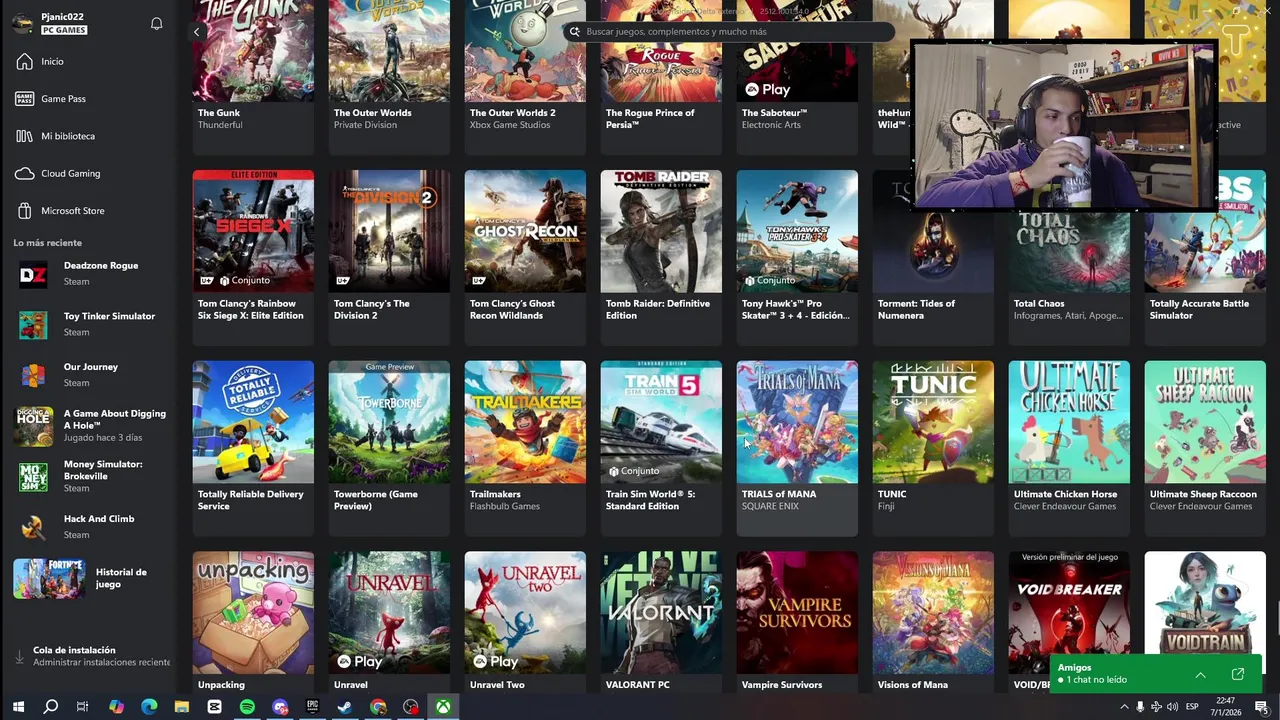Open Cola de instalación
The height and width of the screenshot is (720, 1280).
coord(90,656)
